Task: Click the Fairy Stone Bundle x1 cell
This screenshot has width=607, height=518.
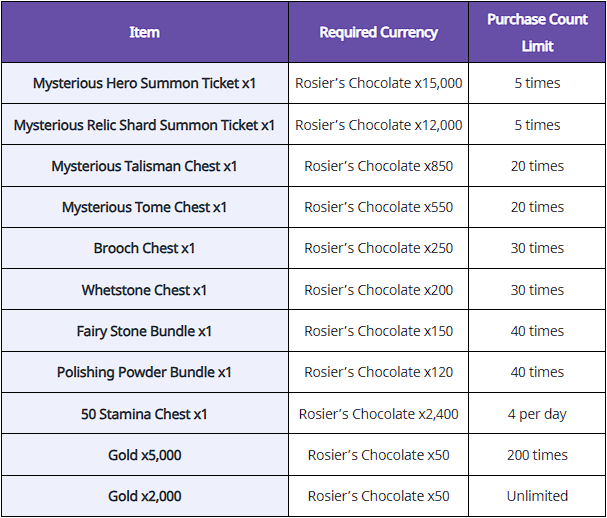Action: pos(145,331)
